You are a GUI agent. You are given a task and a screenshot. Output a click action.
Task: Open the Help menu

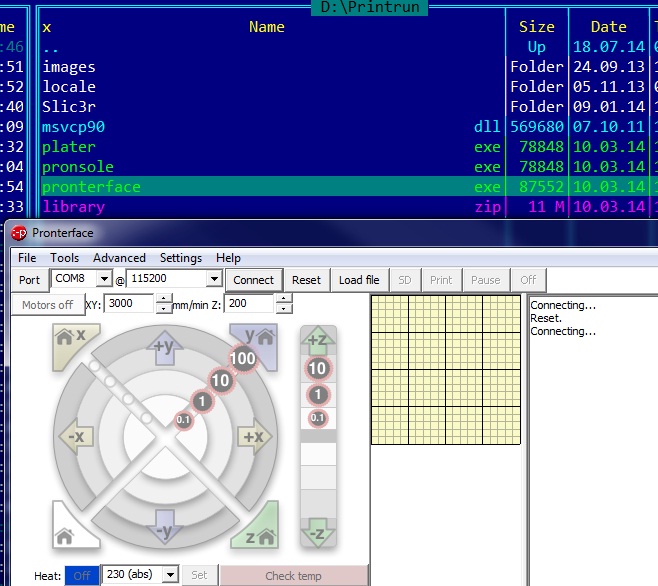pyautogui.click(x=228, y=258)
